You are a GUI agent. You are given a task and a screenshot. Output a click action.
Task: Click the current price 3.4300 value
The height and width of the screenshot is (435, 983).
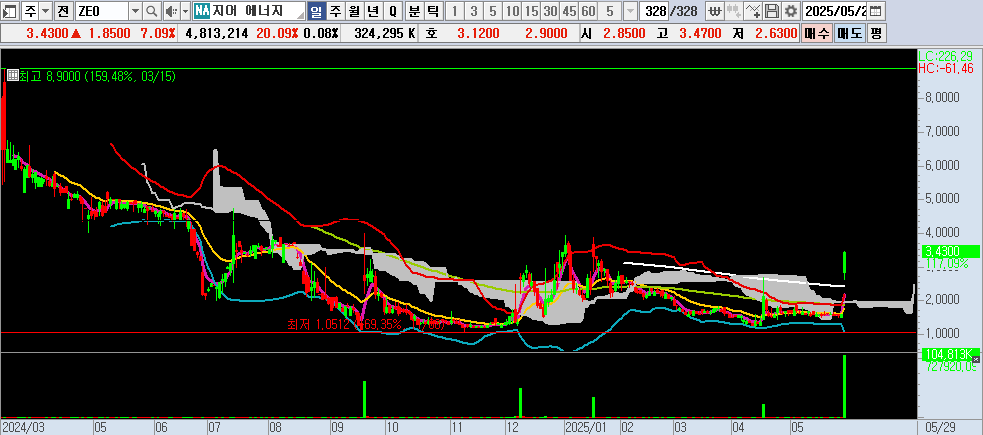click(46, 33)
